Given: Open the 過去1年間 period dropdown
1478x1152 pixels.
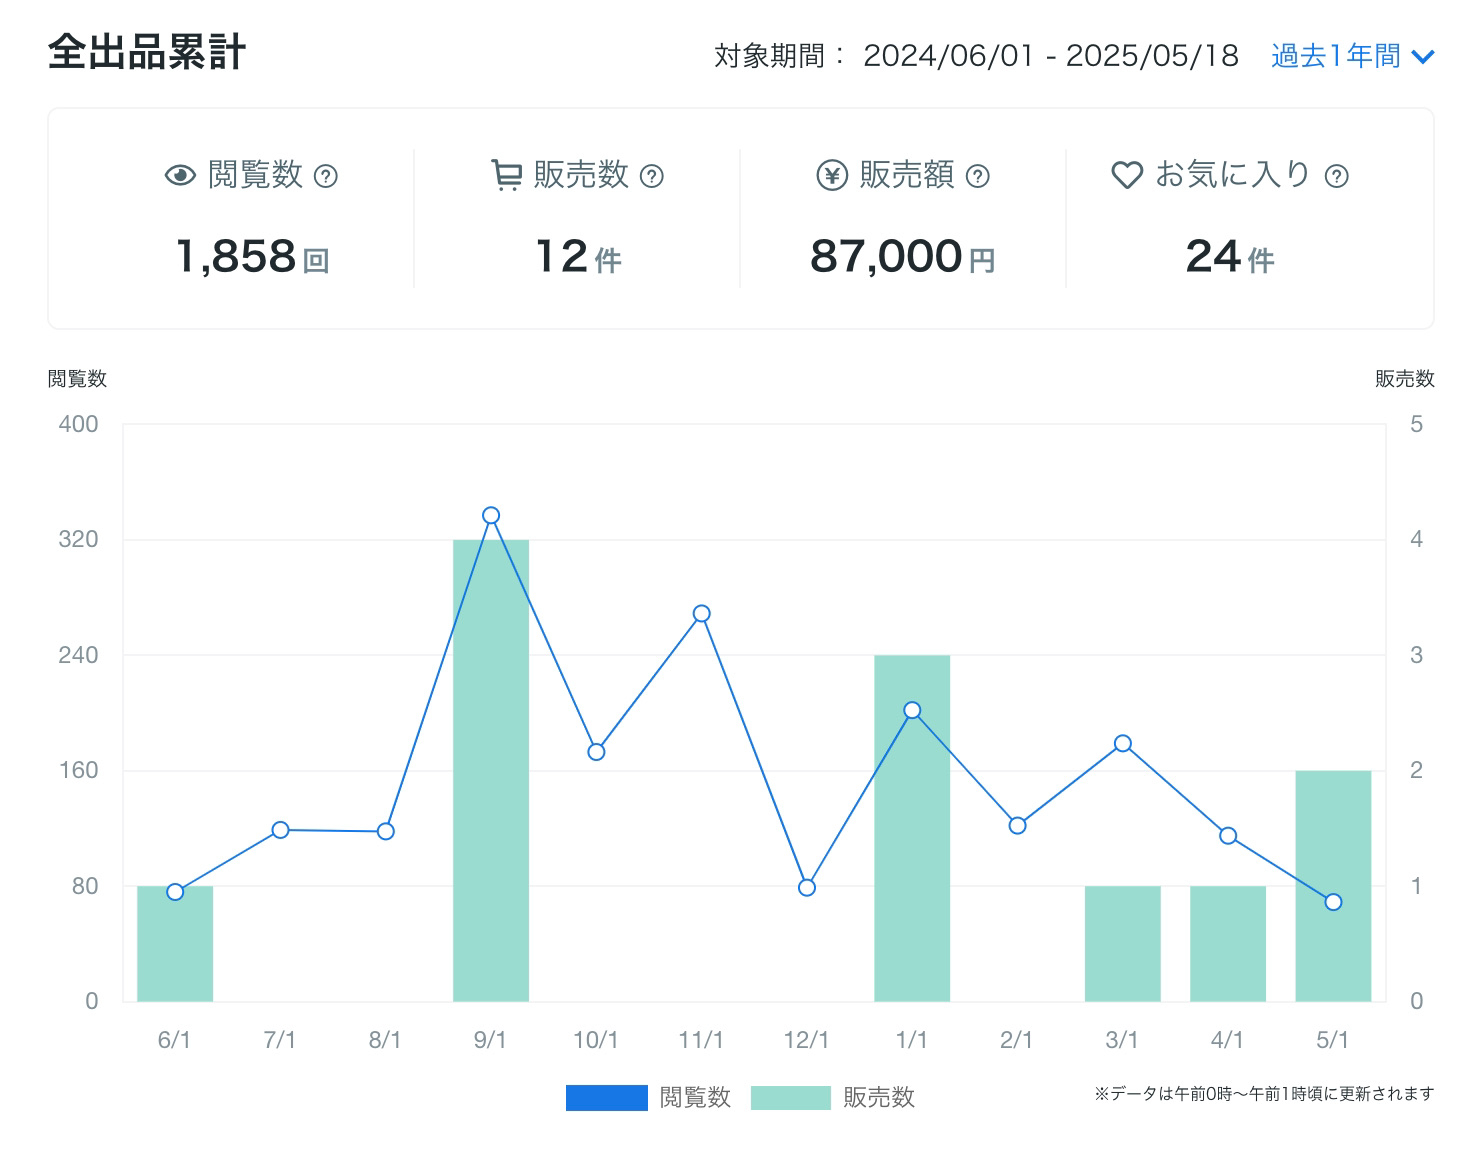Looking at the screenshot, I should pos(1336,56).
